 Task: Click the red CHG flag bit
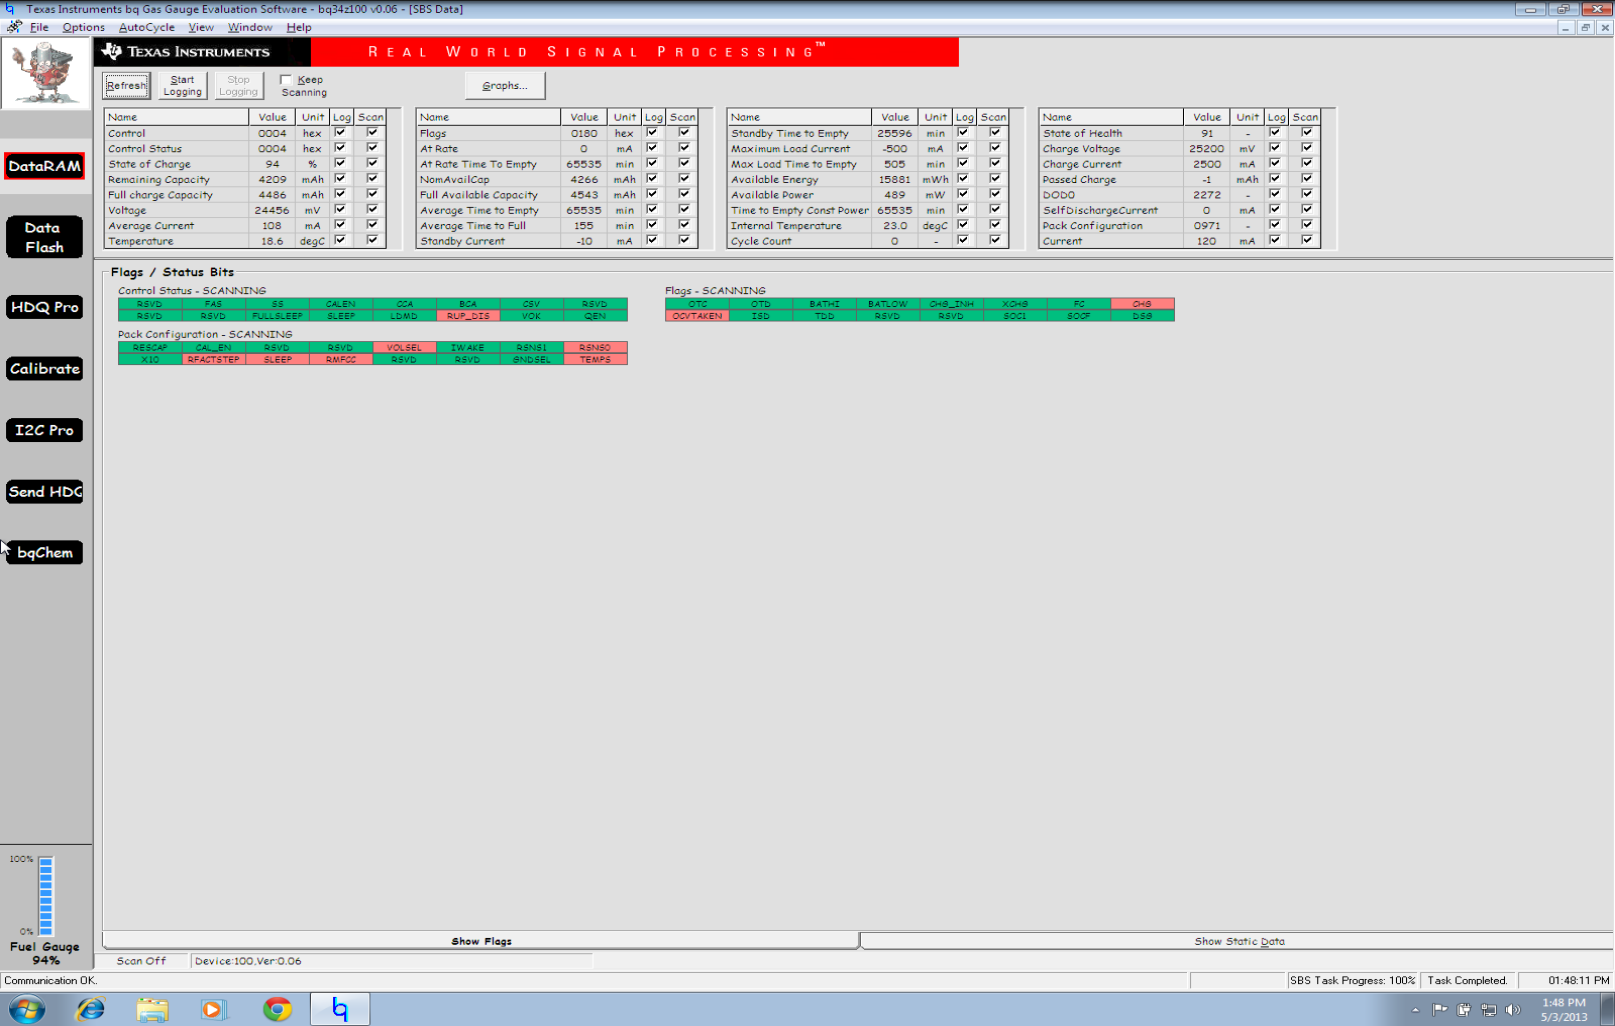pyautogui.click(x=1142, y=304)
